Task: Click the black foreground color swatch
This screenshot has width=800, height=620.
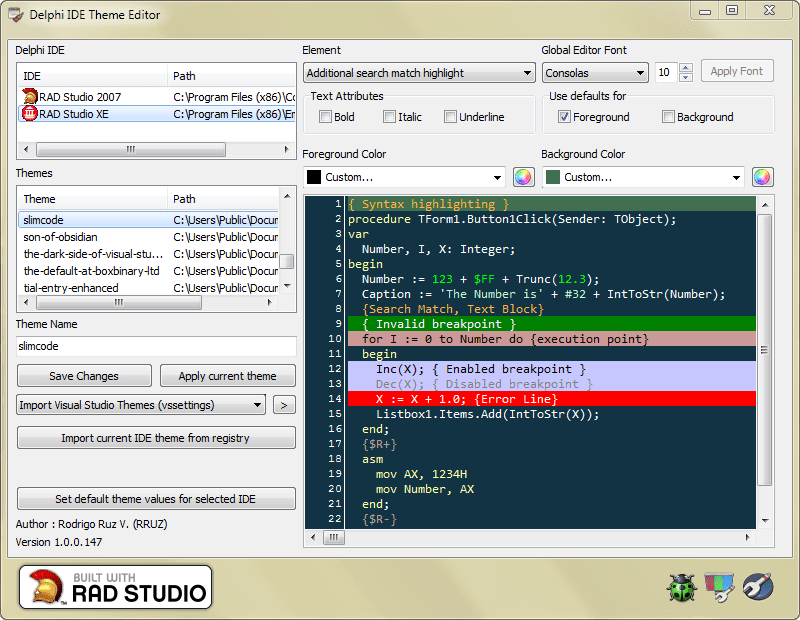Action: pos(314,177)
